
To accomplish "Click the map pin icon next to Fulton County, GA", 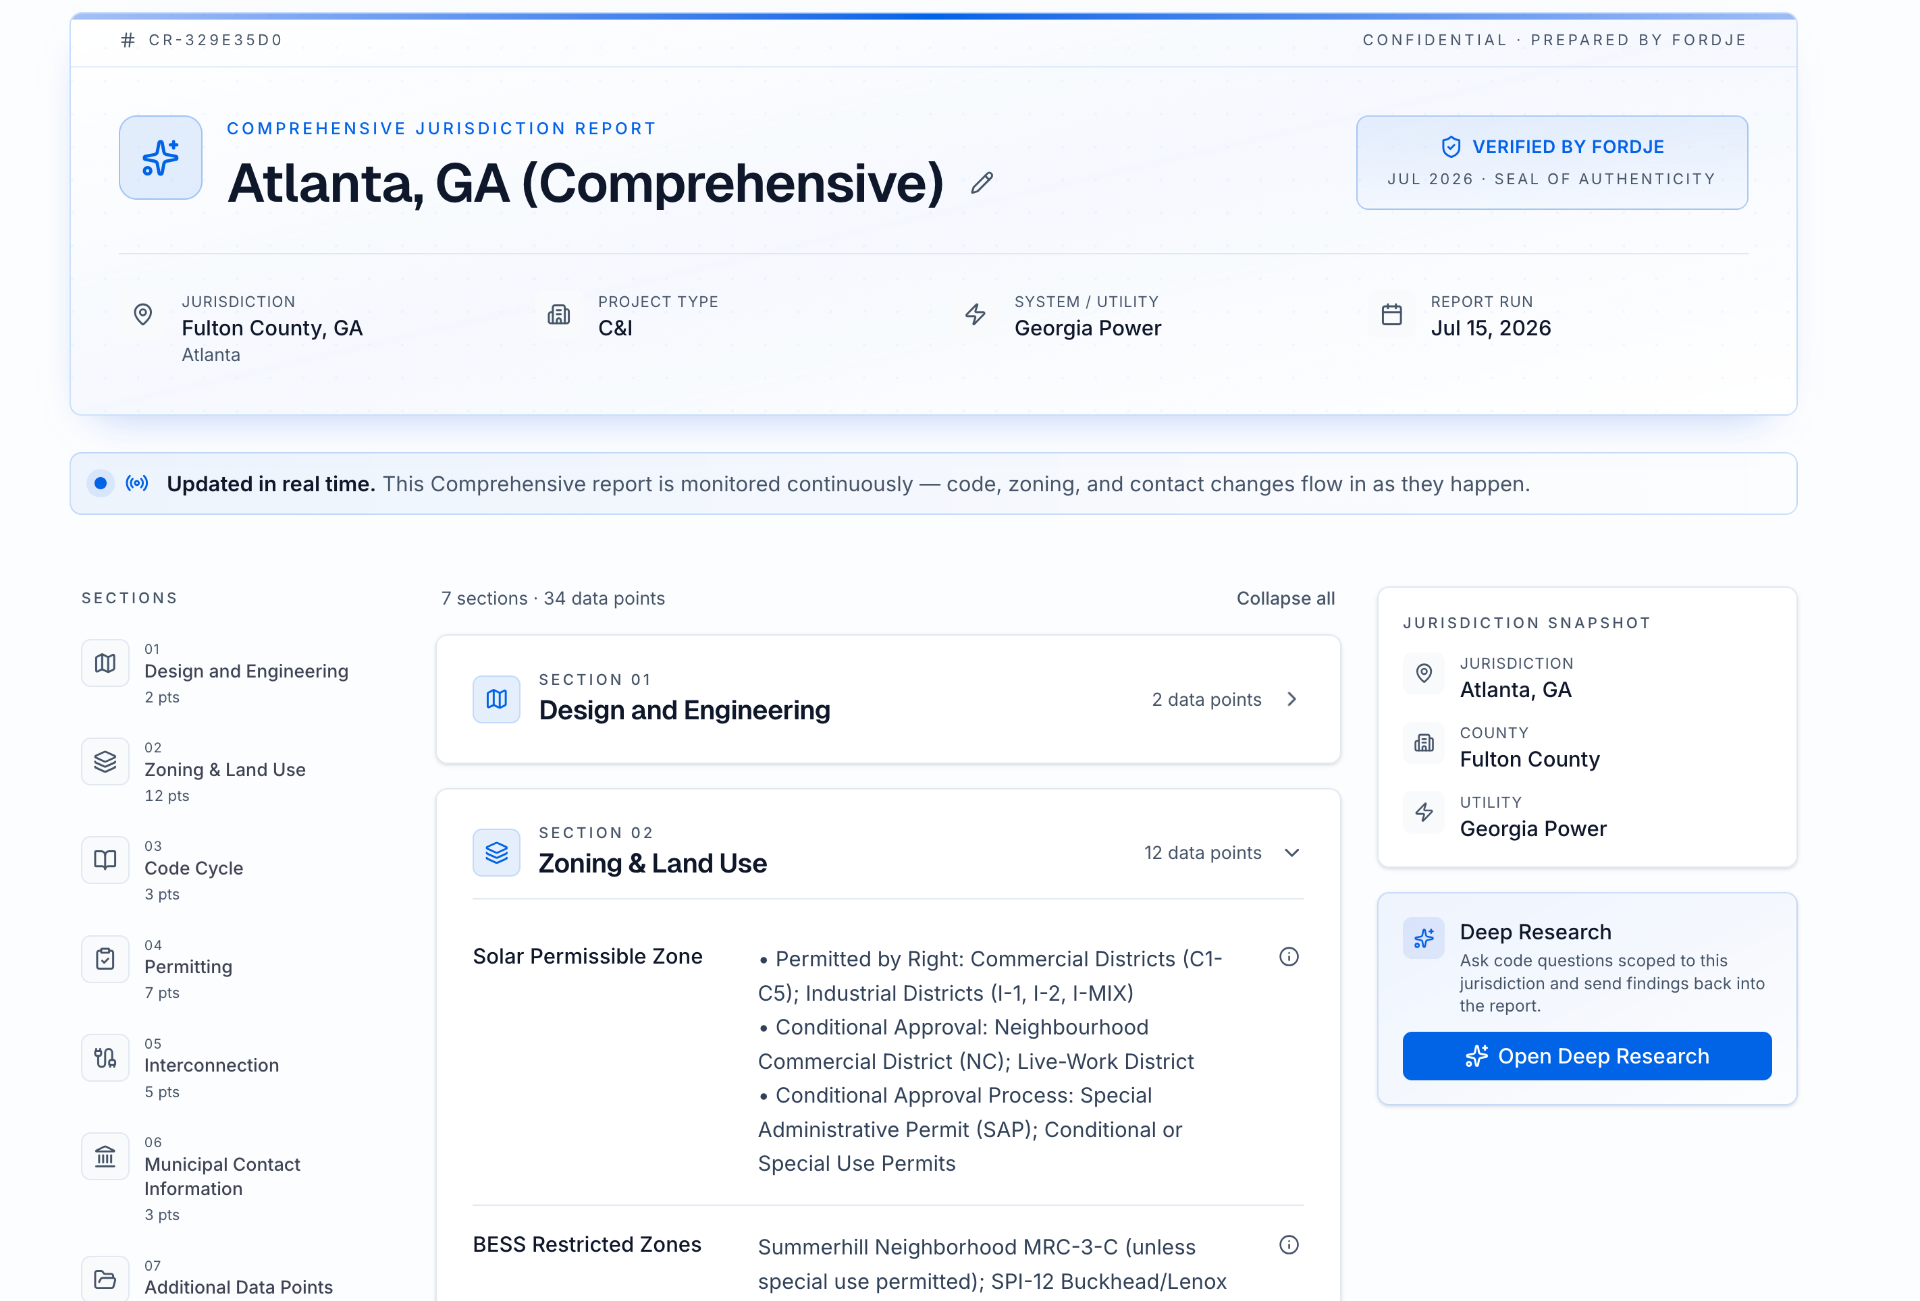I will (143, 314).
